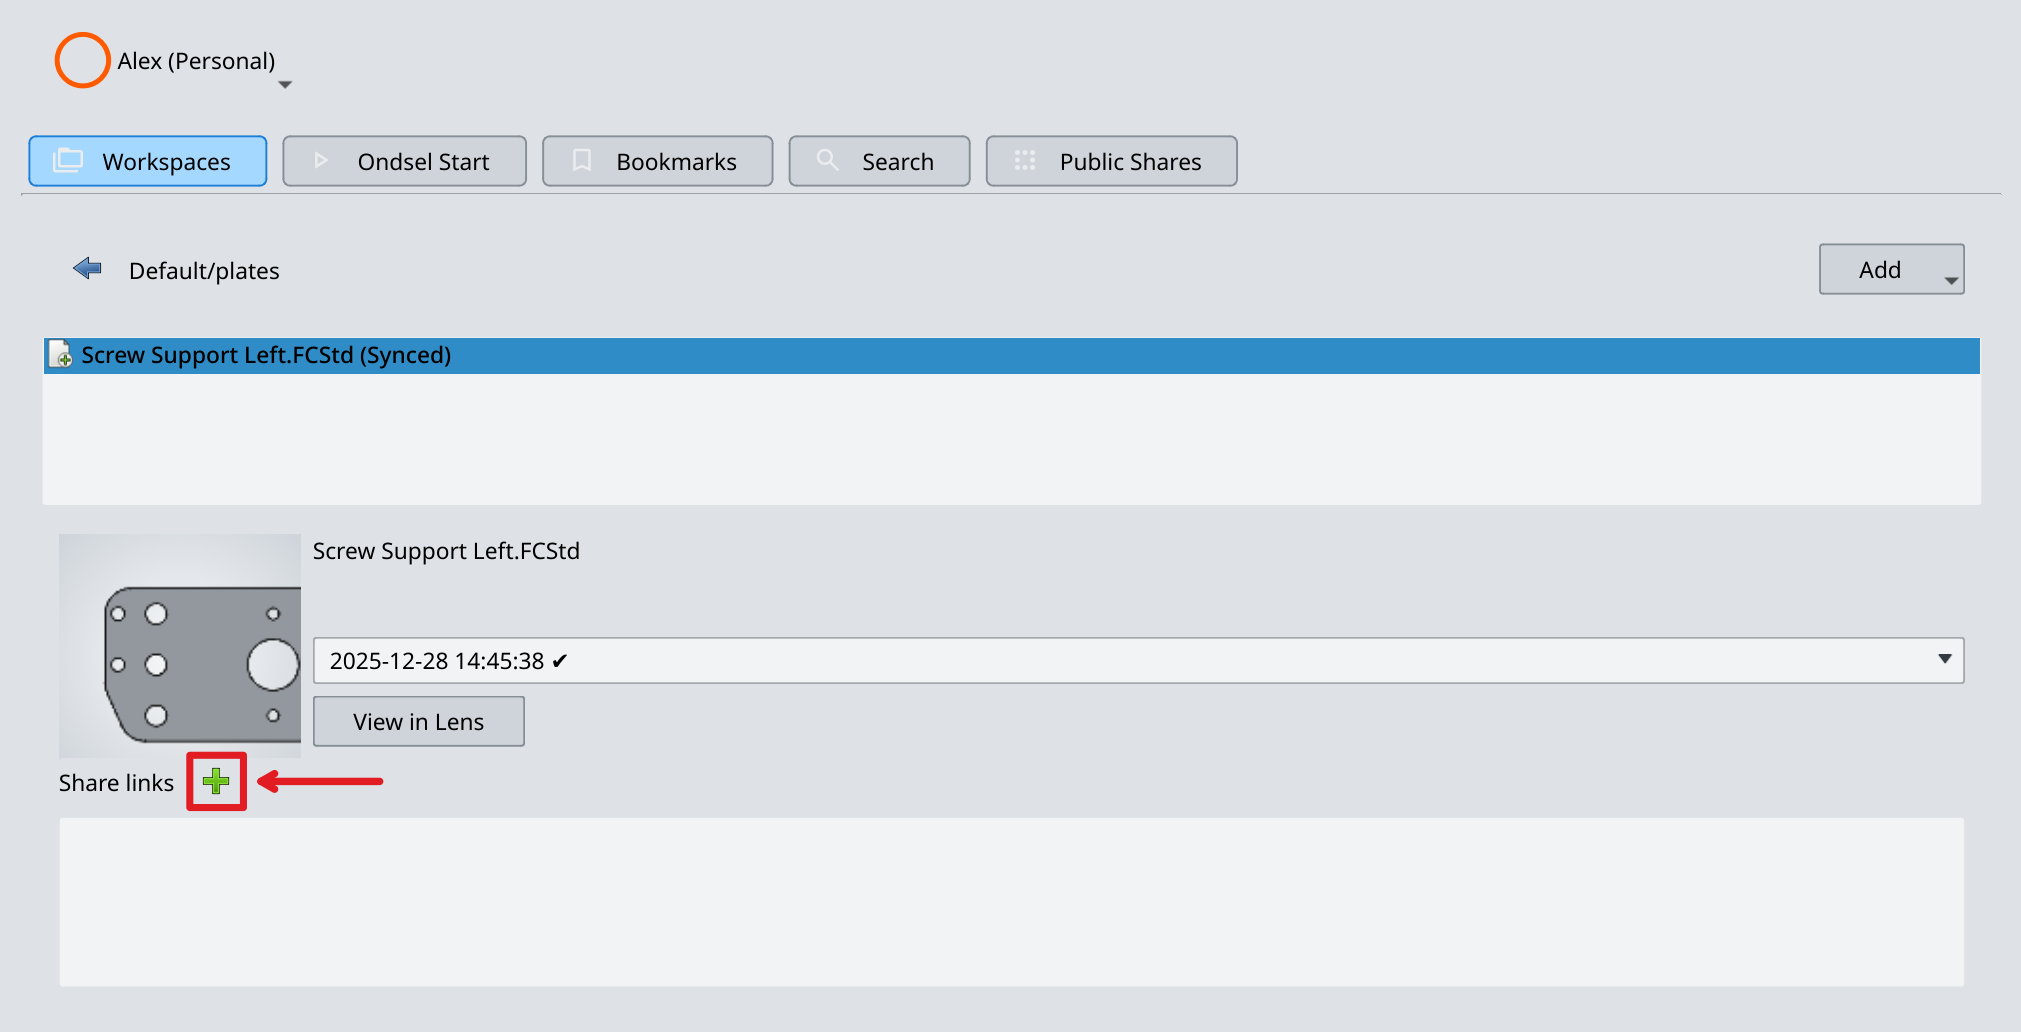
Task: Click the screw support plate thumbnail
Action: click(180, 645)
